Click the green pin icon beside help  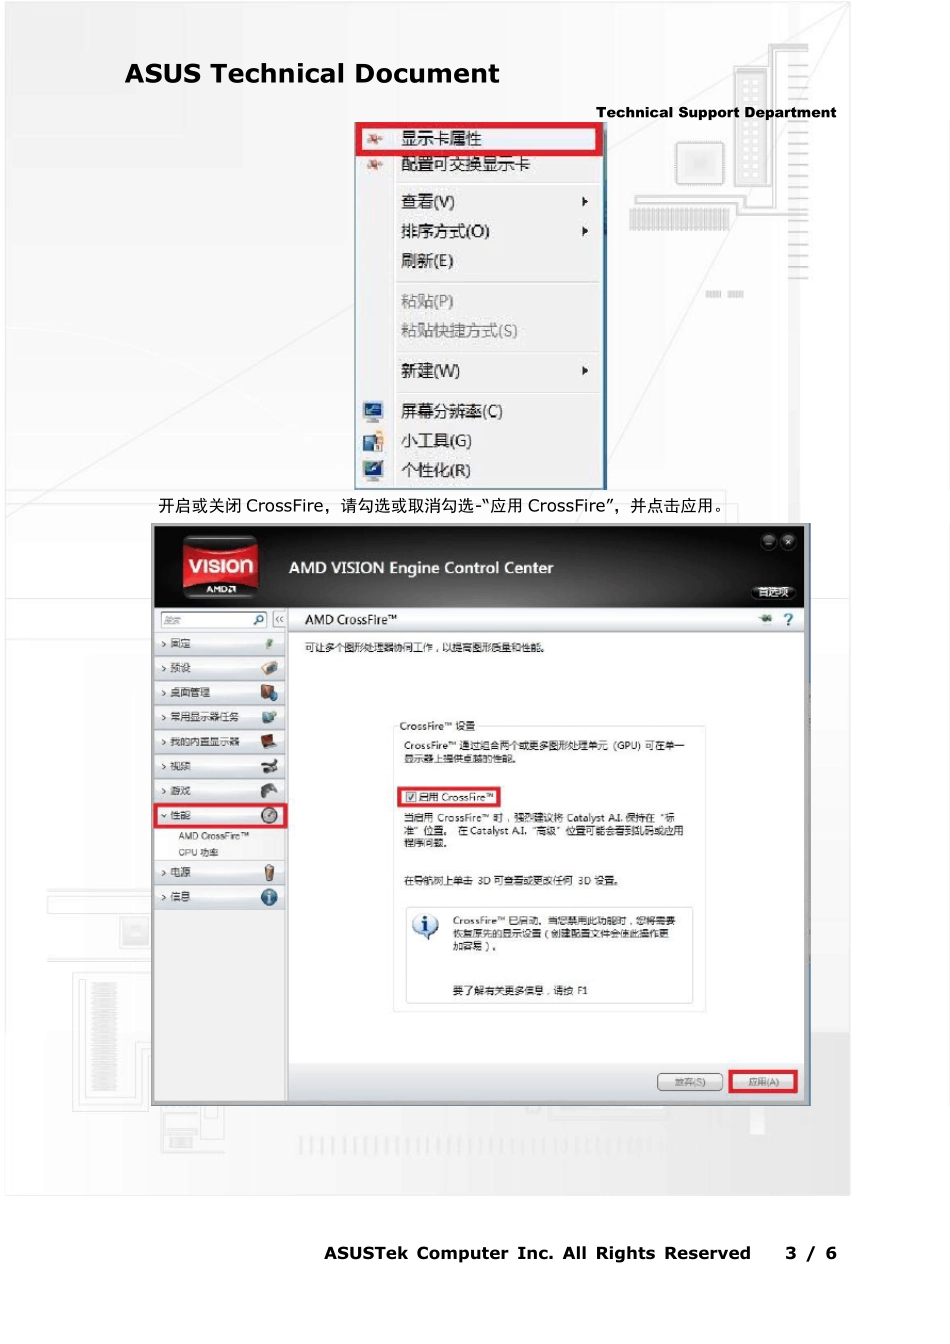tap(766, 619)
